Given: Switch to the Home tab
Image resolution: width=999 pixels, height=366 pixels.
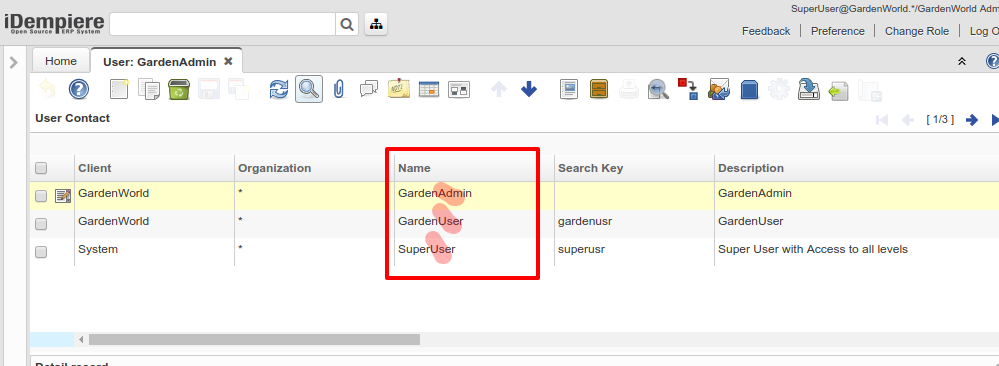Looking at the screenshot, I should (61, 61).
